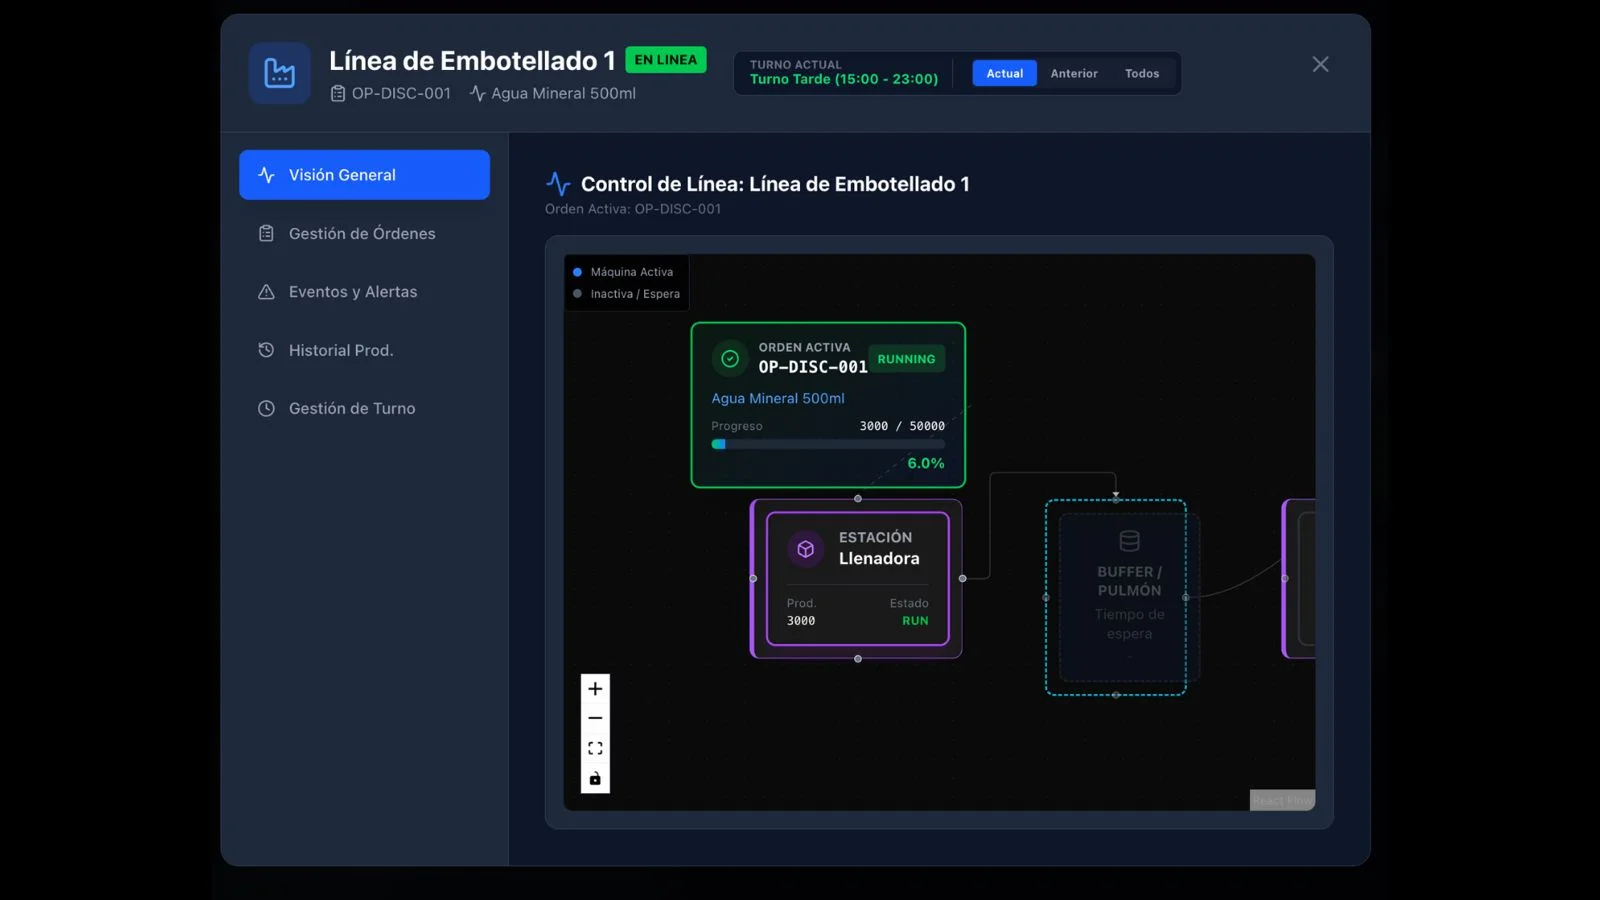Click the history icon beside Historial Prod.

coord(265,350)
